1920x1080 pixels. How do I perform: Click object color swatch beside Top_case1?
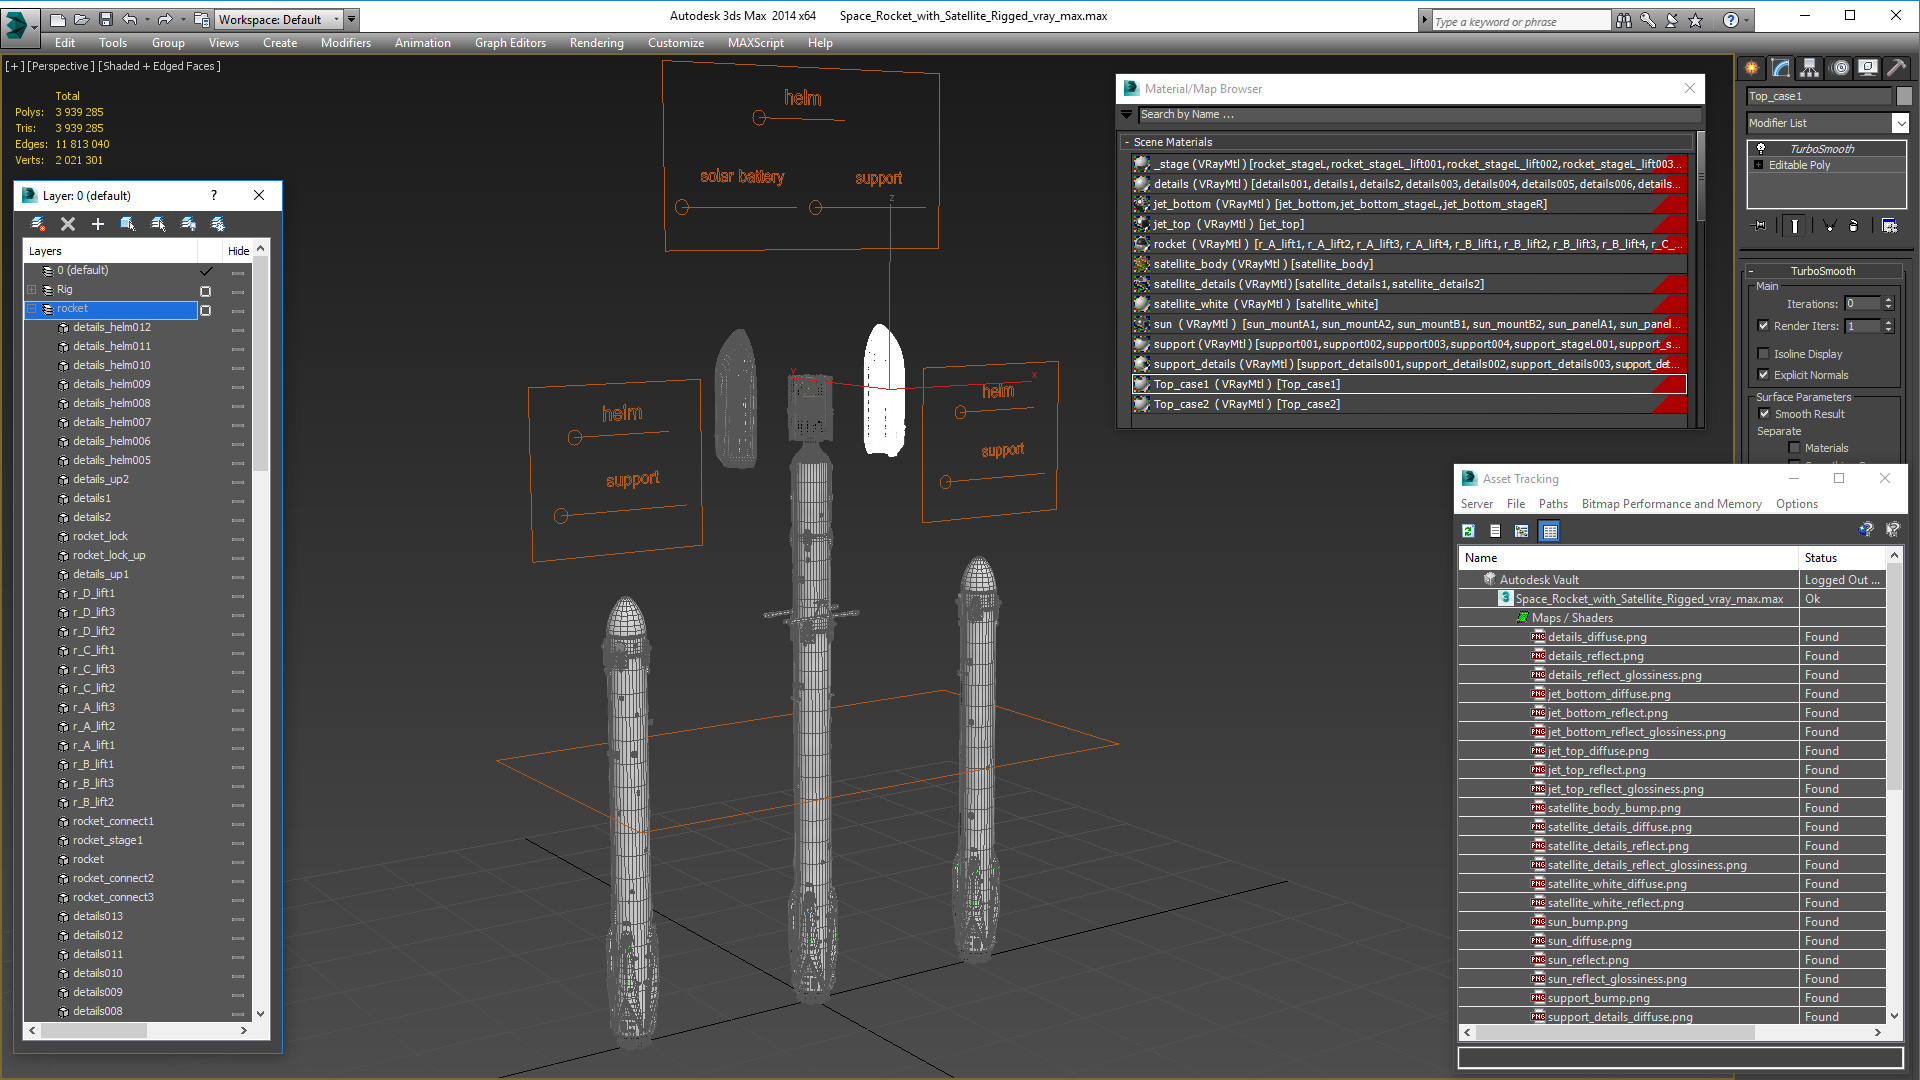click(x=1904, y=96)
